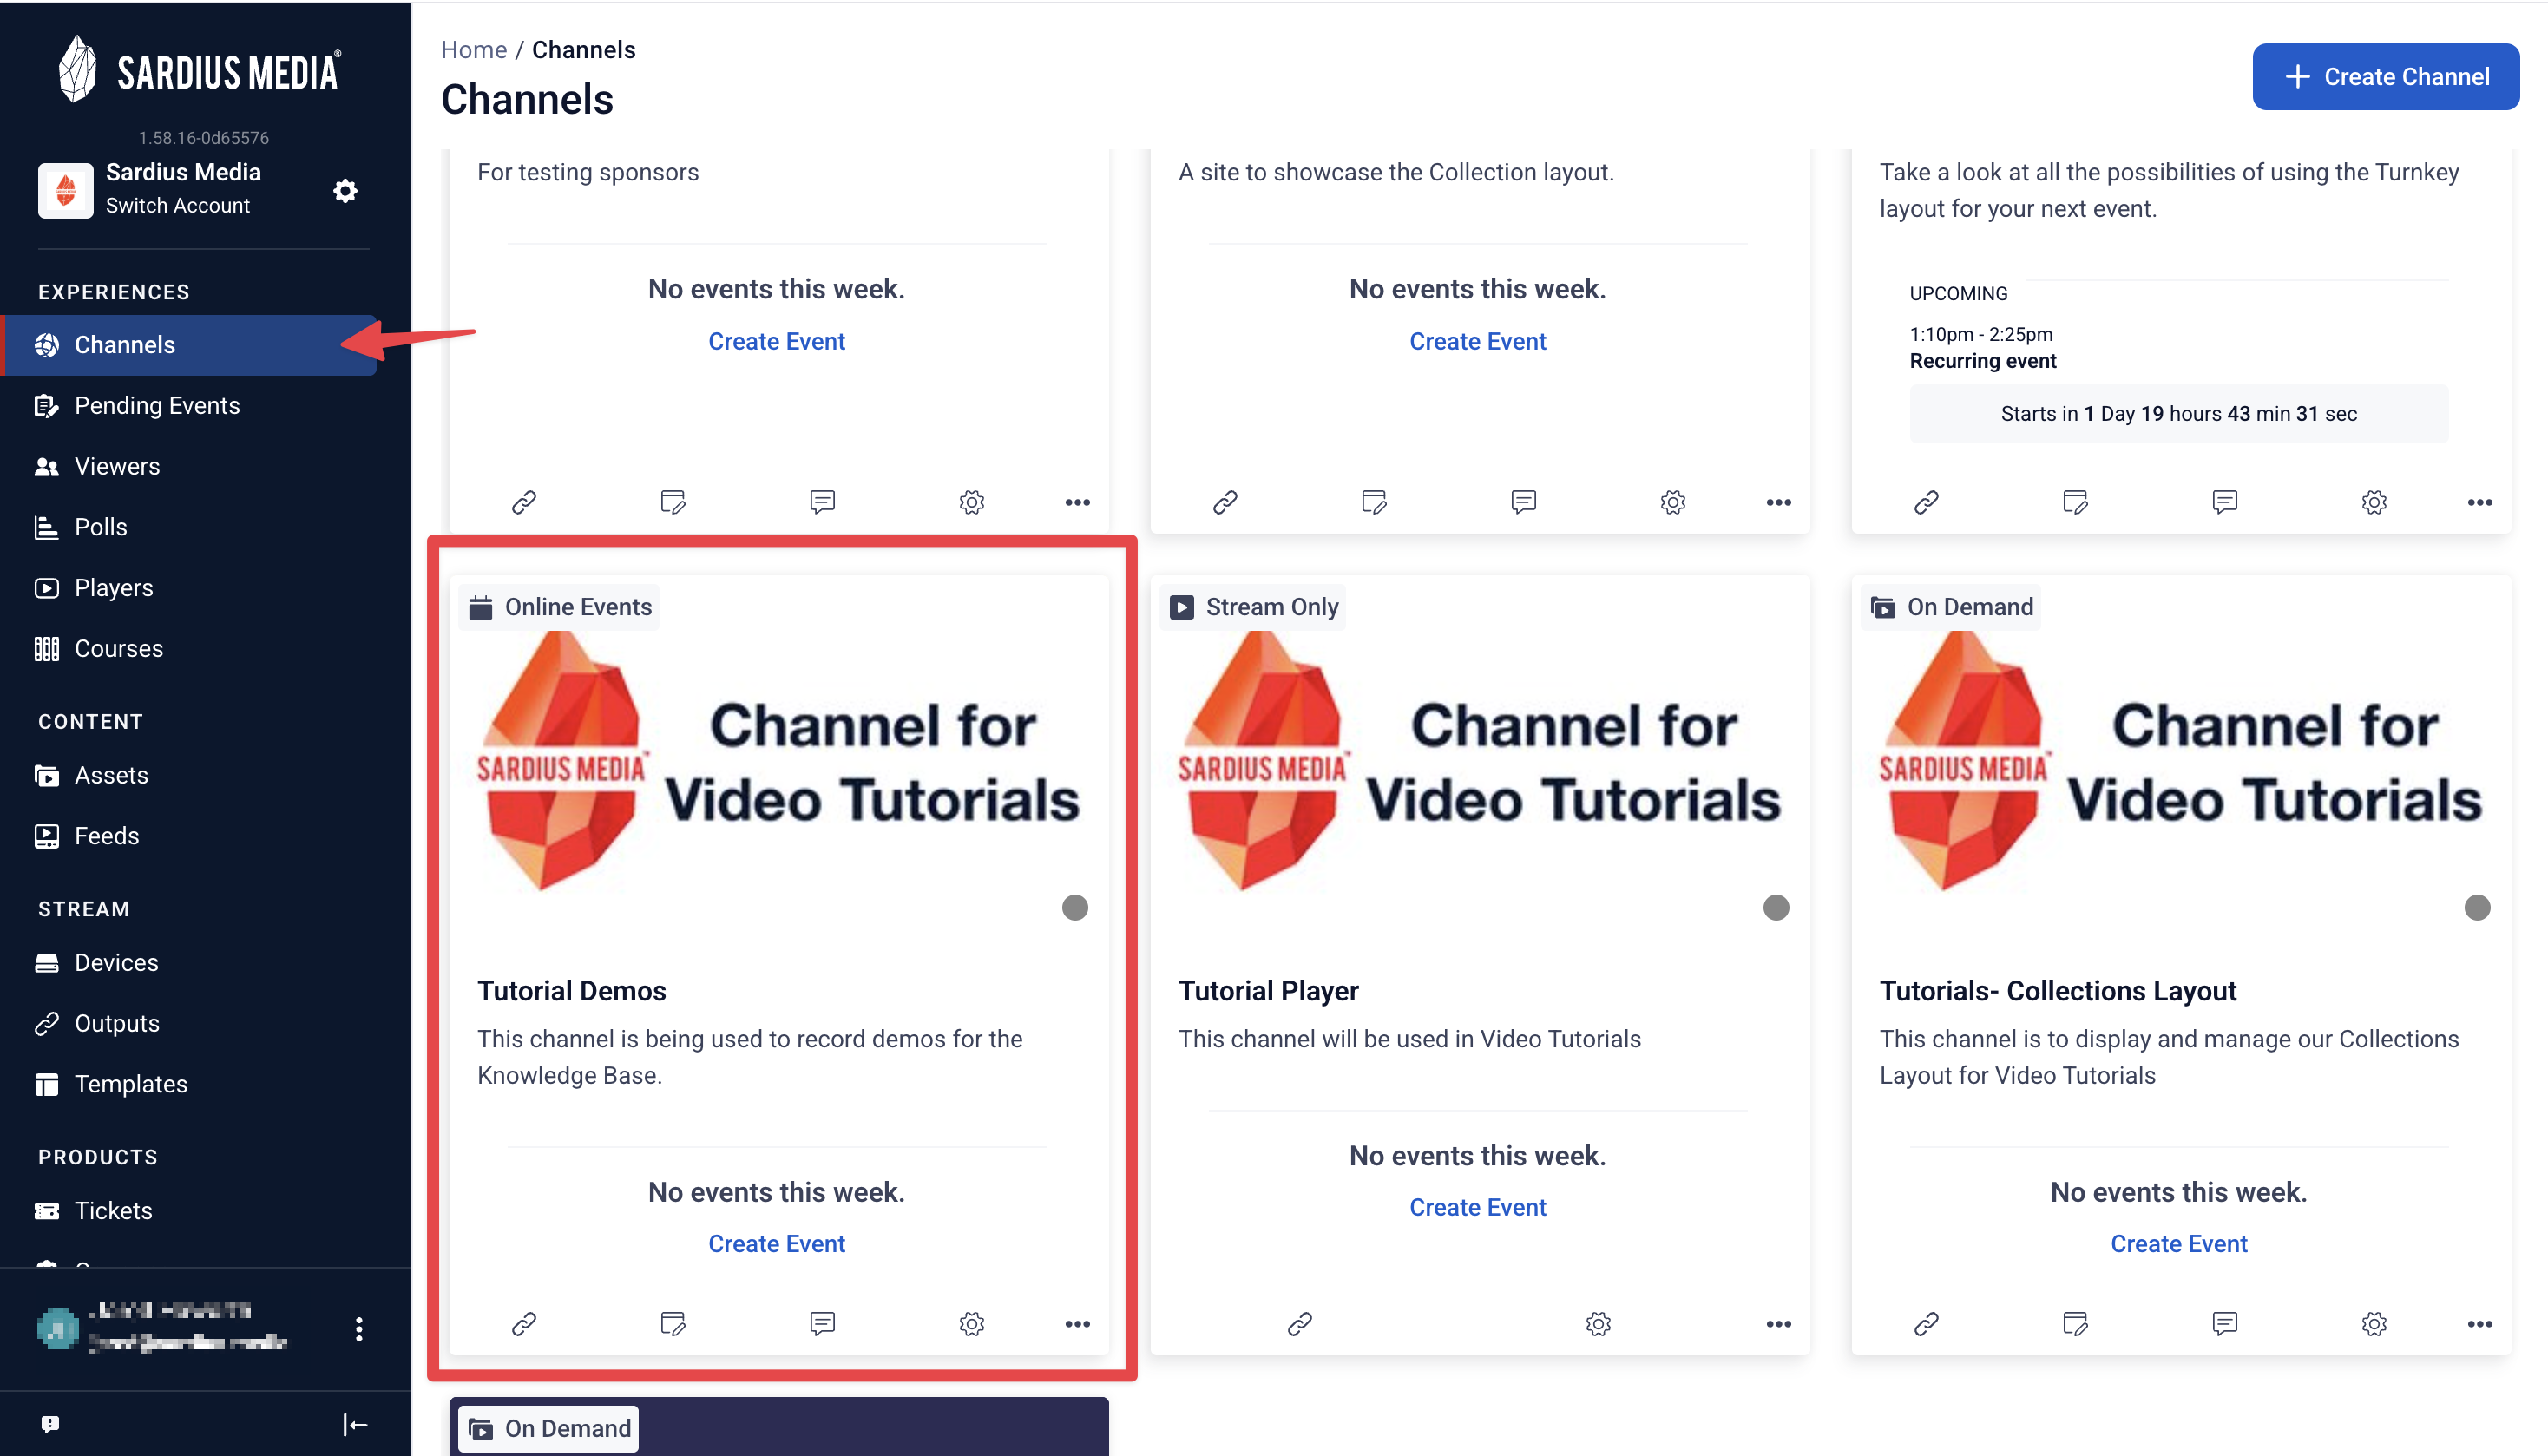The image size is (2548, 1456).
Task: Click link icon on Tutorial Player card
Action: point(1299,1324)
